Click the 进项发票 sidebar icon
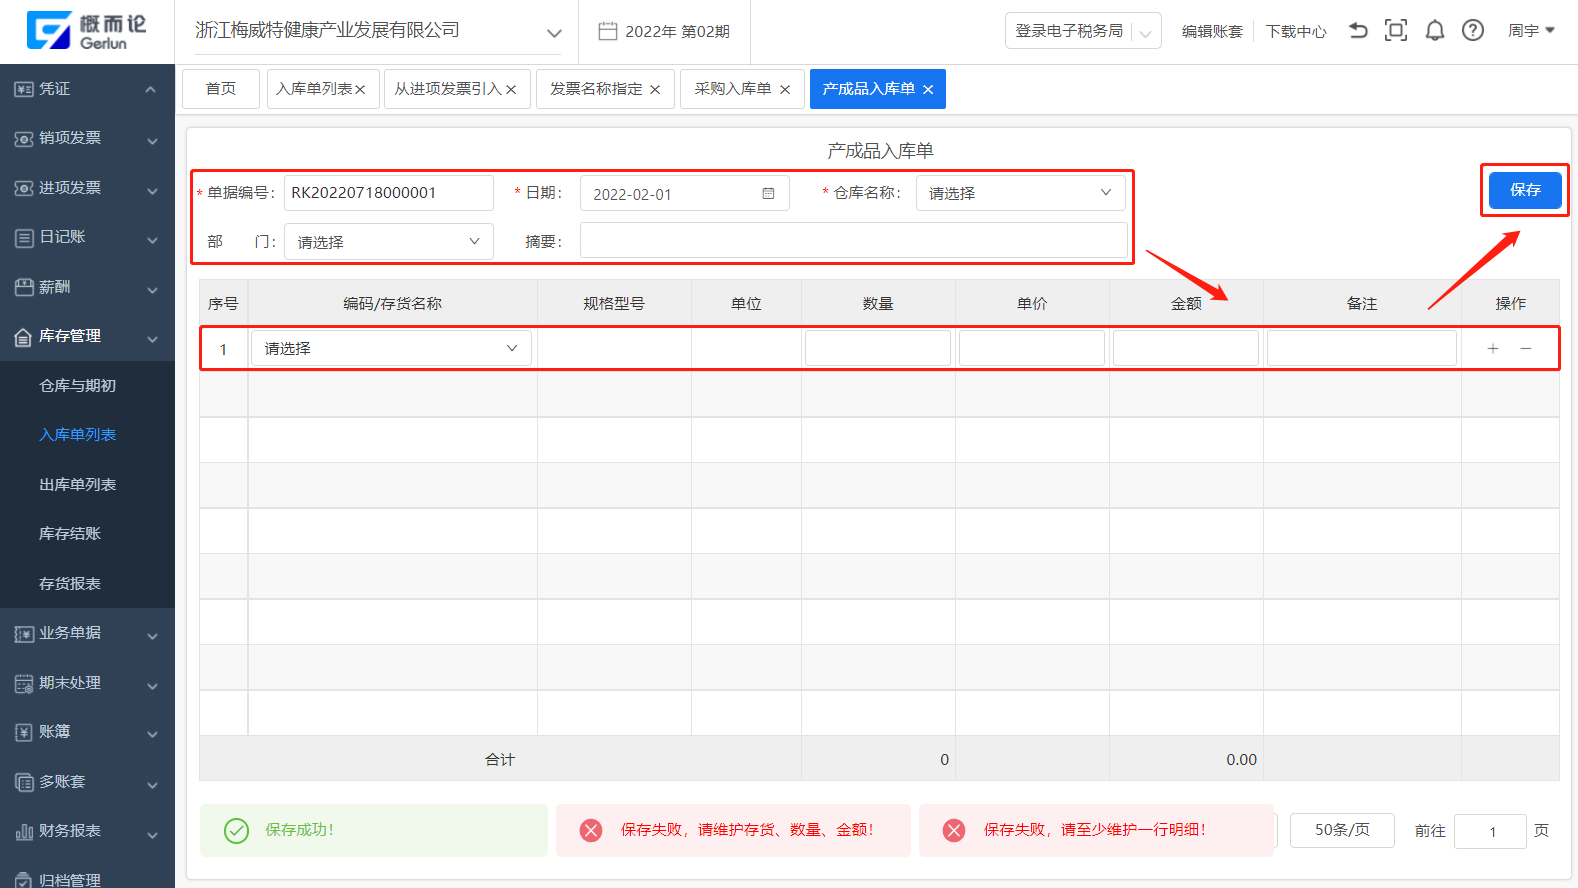This screenshot has height=888, width=1578. coord(24,188)
